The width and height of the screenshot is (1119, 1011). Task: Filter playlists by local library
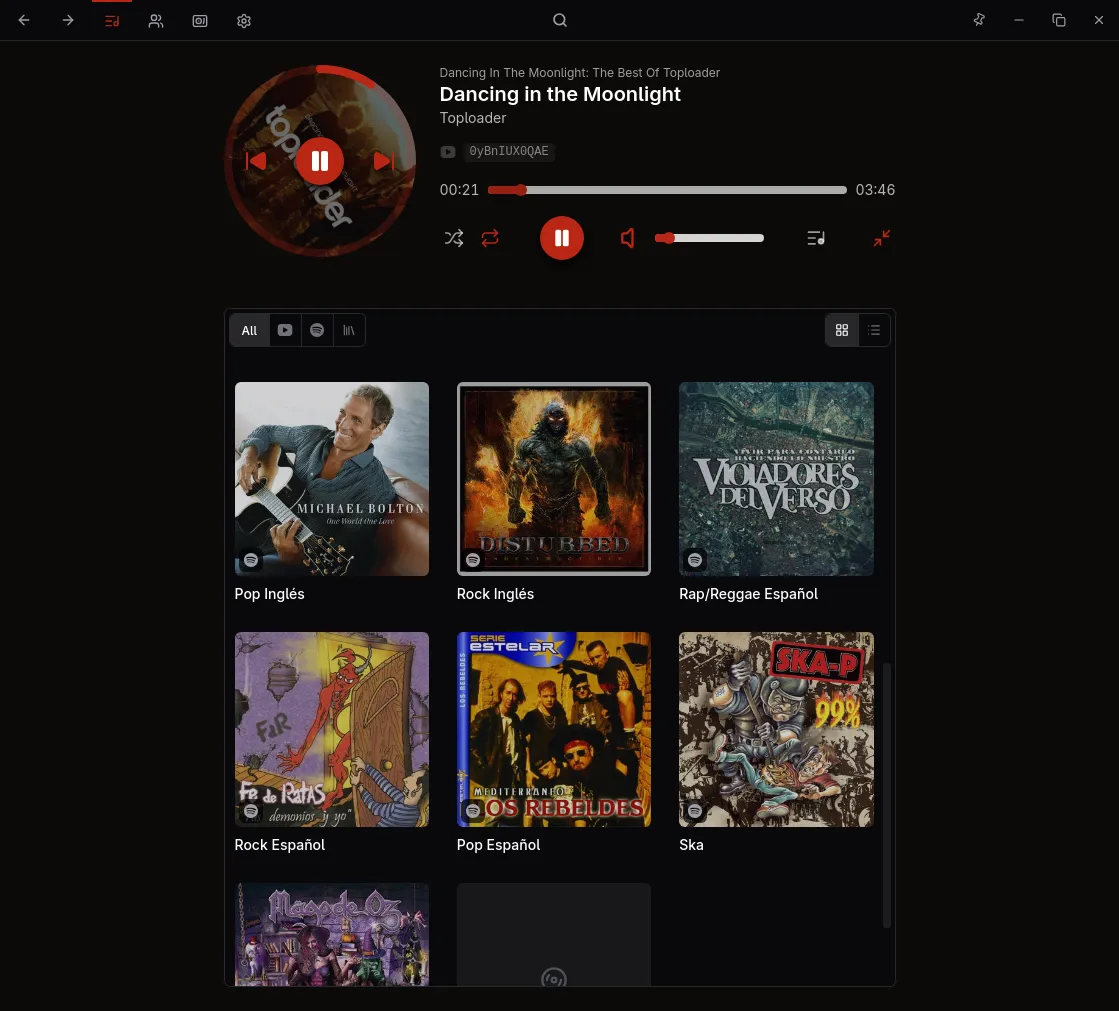tap(348, 330)
